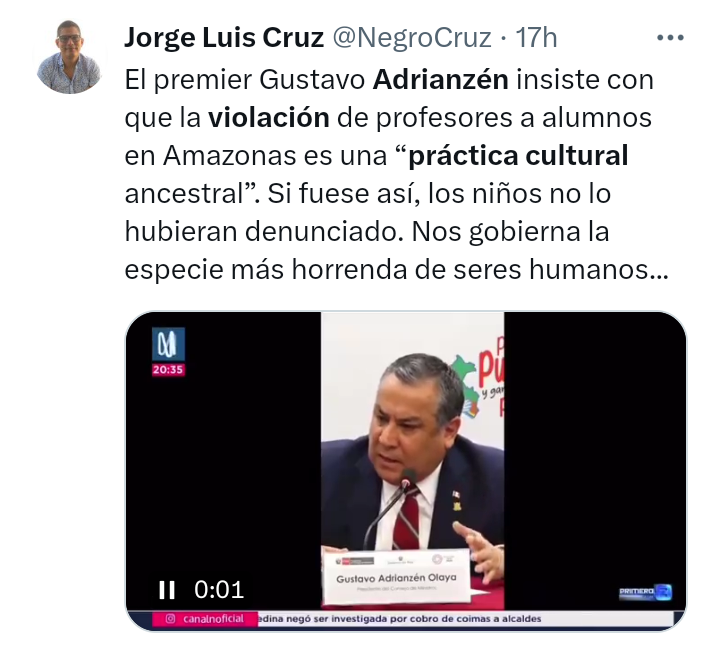Open Jorge Luis Cruz's profile avatar
720x650 pixels.
click(x=69, y=57)
